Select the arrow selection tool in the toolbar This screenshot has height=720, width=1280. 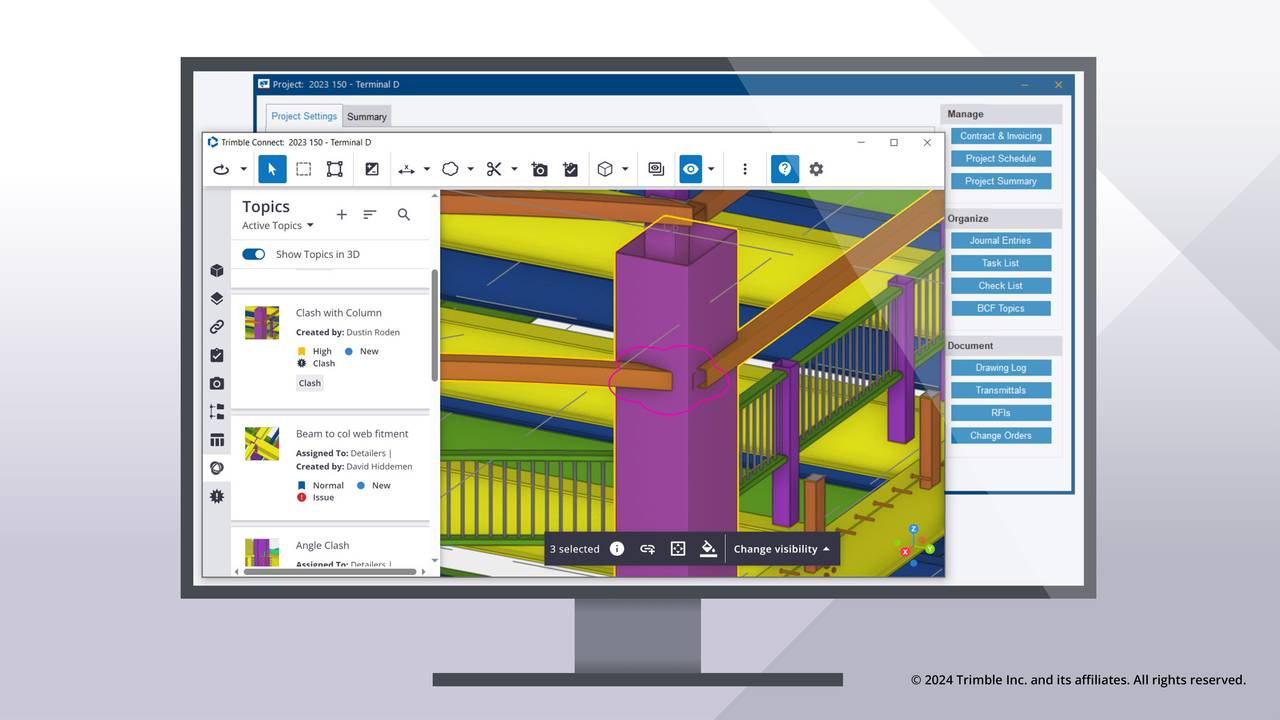click(x=271, y=168)
